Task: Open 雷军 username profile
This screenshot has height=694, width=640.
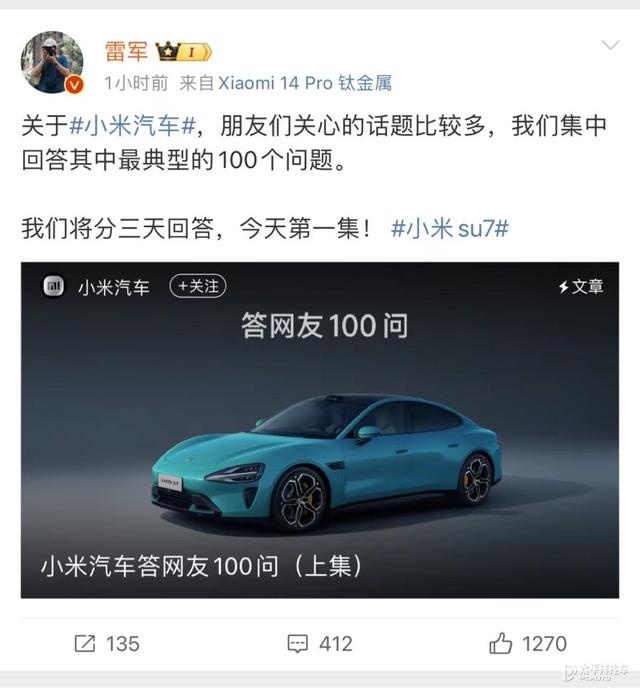Action: [126, 51]
